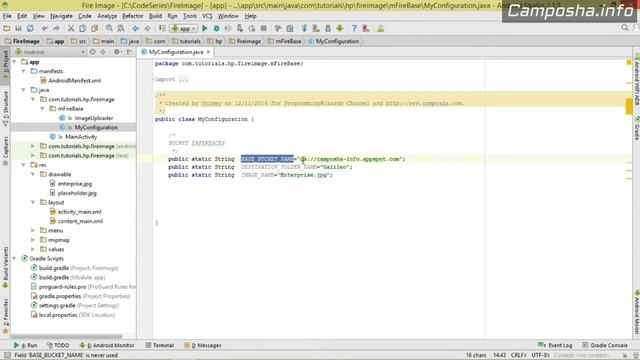640x360 pixels.
Task: Click the Save All toolbar icon
Action: [18, 28]
